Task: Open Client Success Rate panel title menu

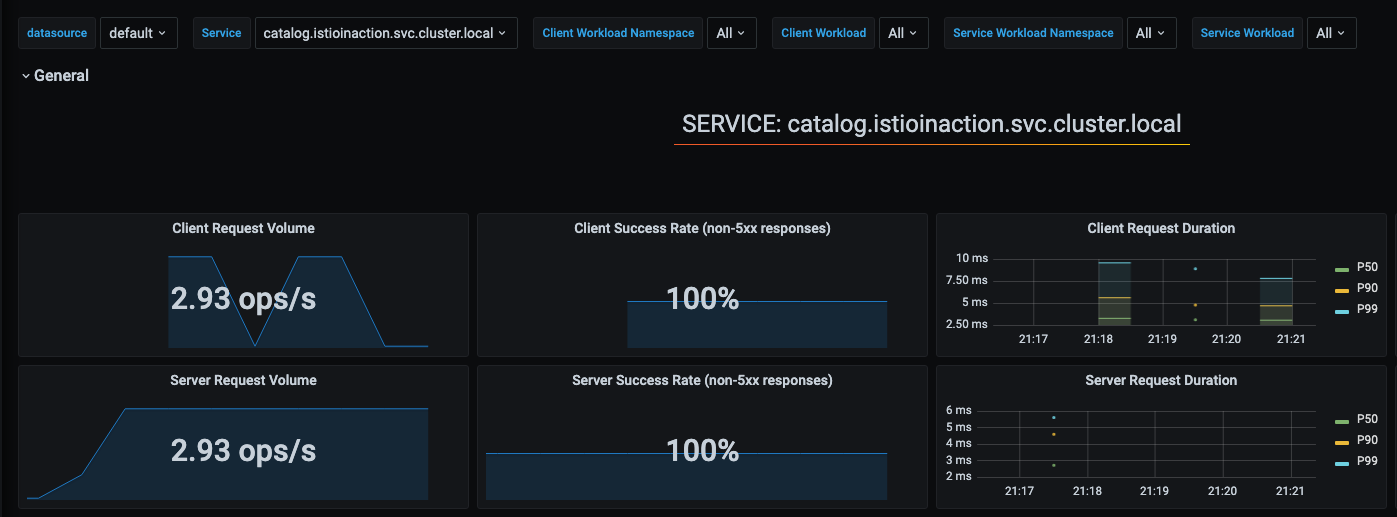Action: coord(702,228)
